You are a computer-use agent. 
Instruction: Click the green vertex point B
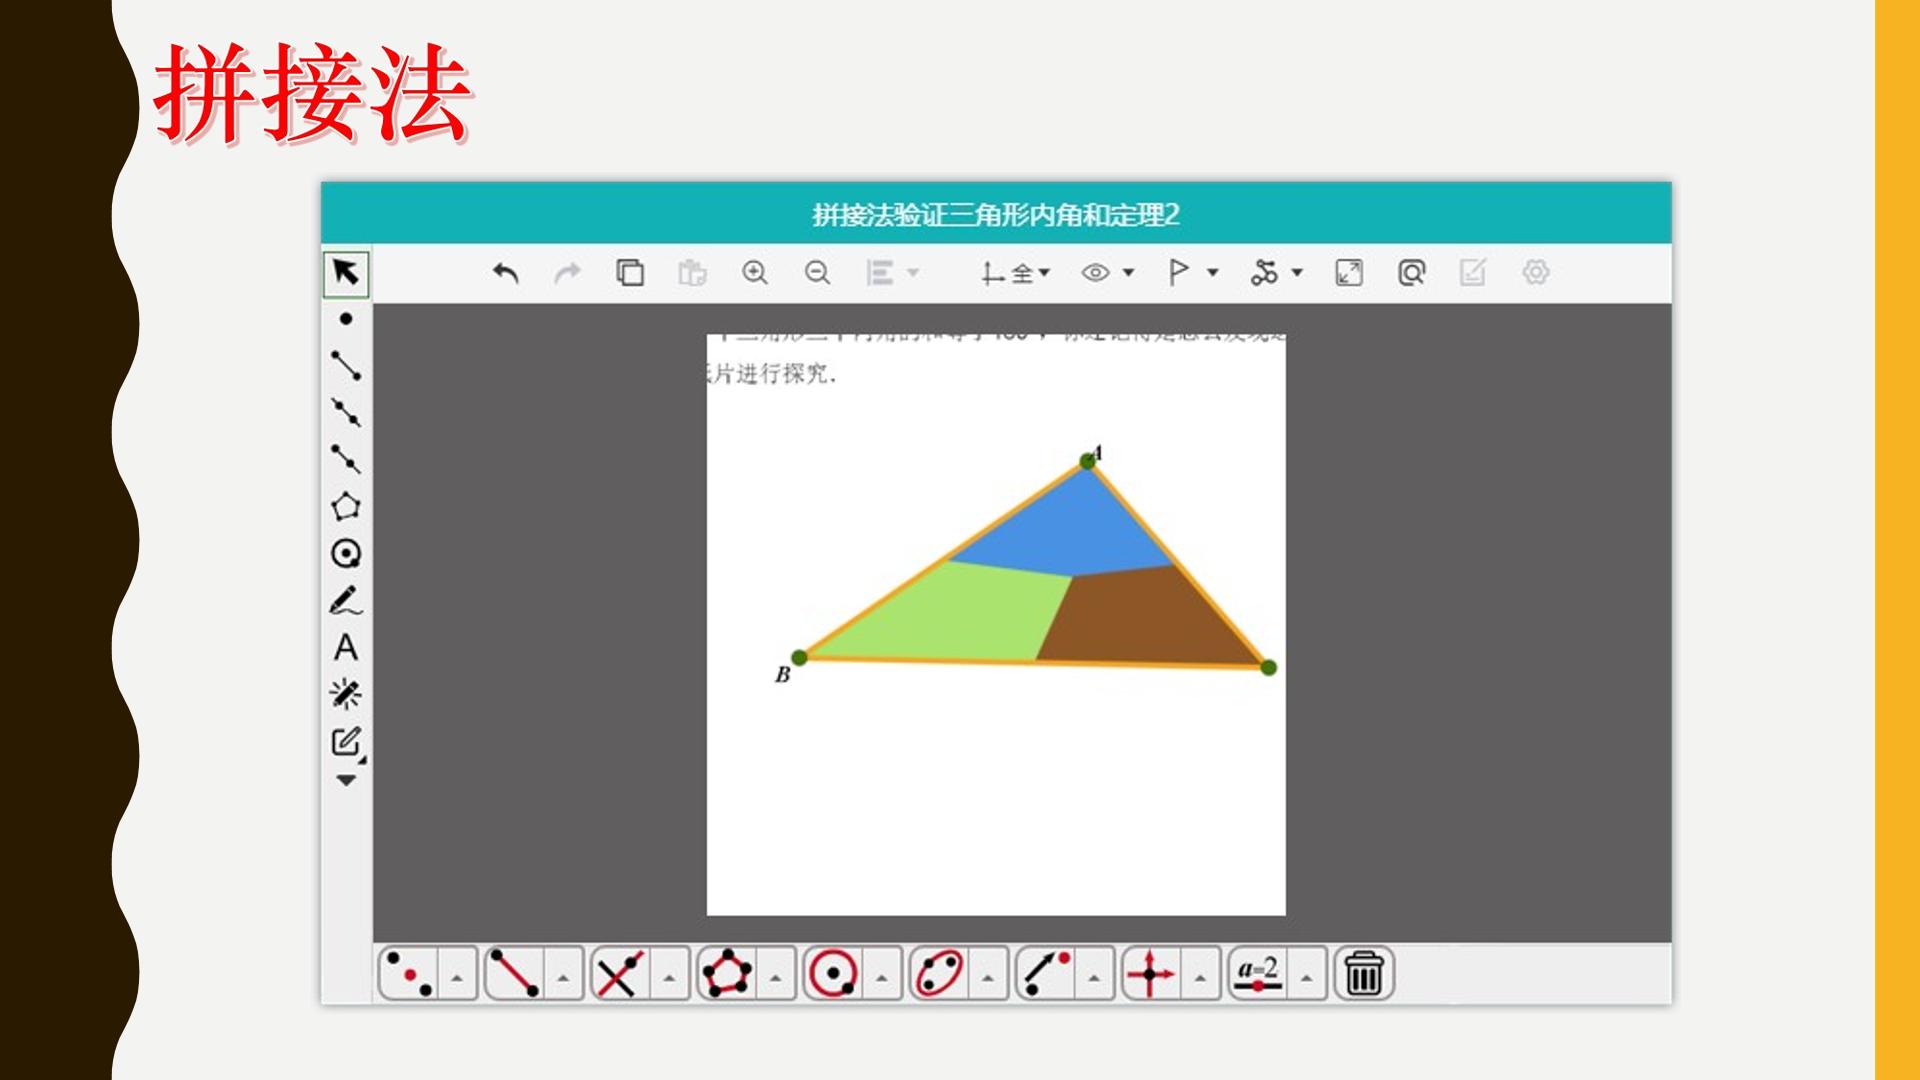coord(799,657)
